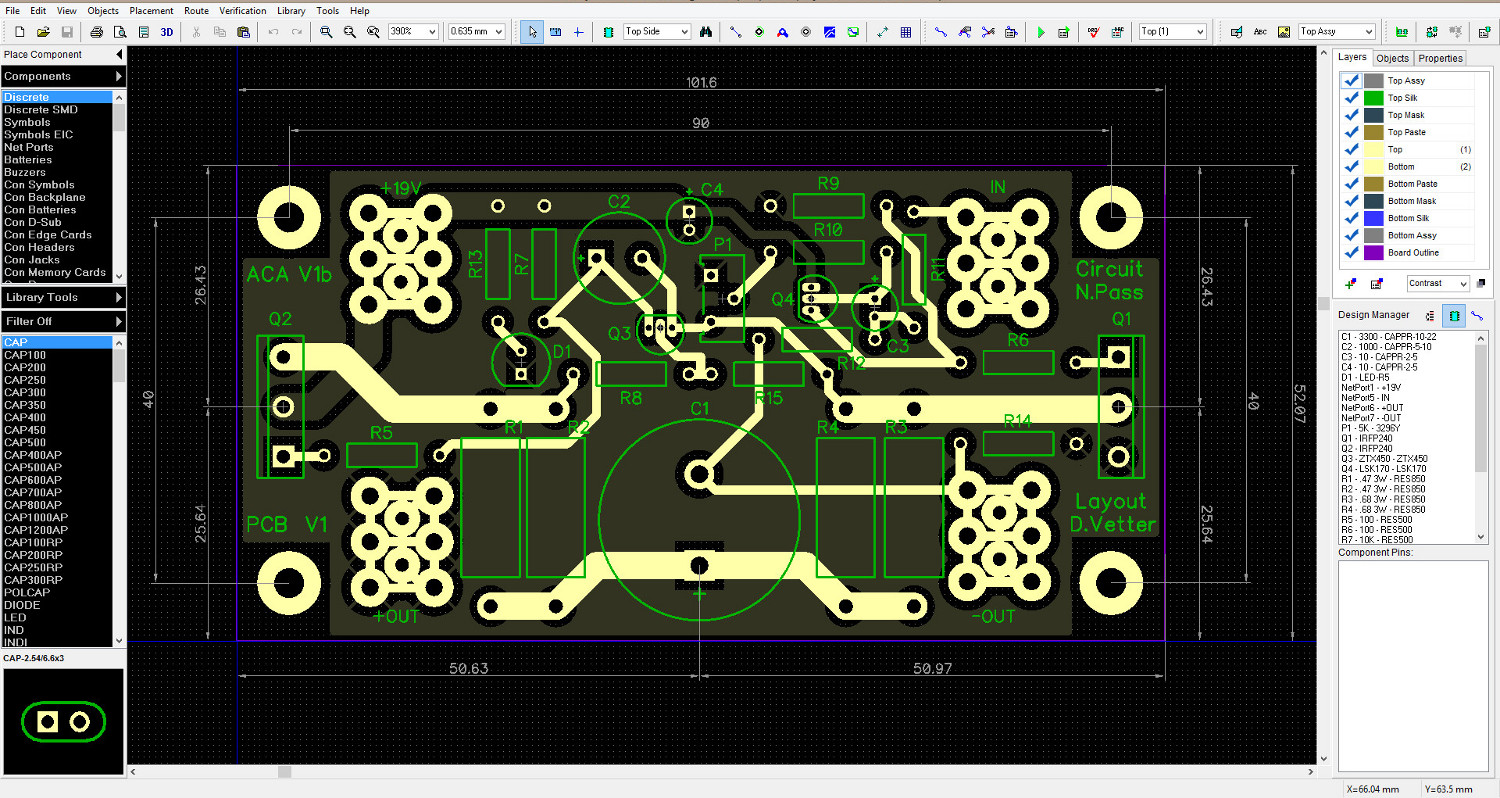Open the Verification menu
This screenshot has width=1500, height=798.
click(243, 10)
